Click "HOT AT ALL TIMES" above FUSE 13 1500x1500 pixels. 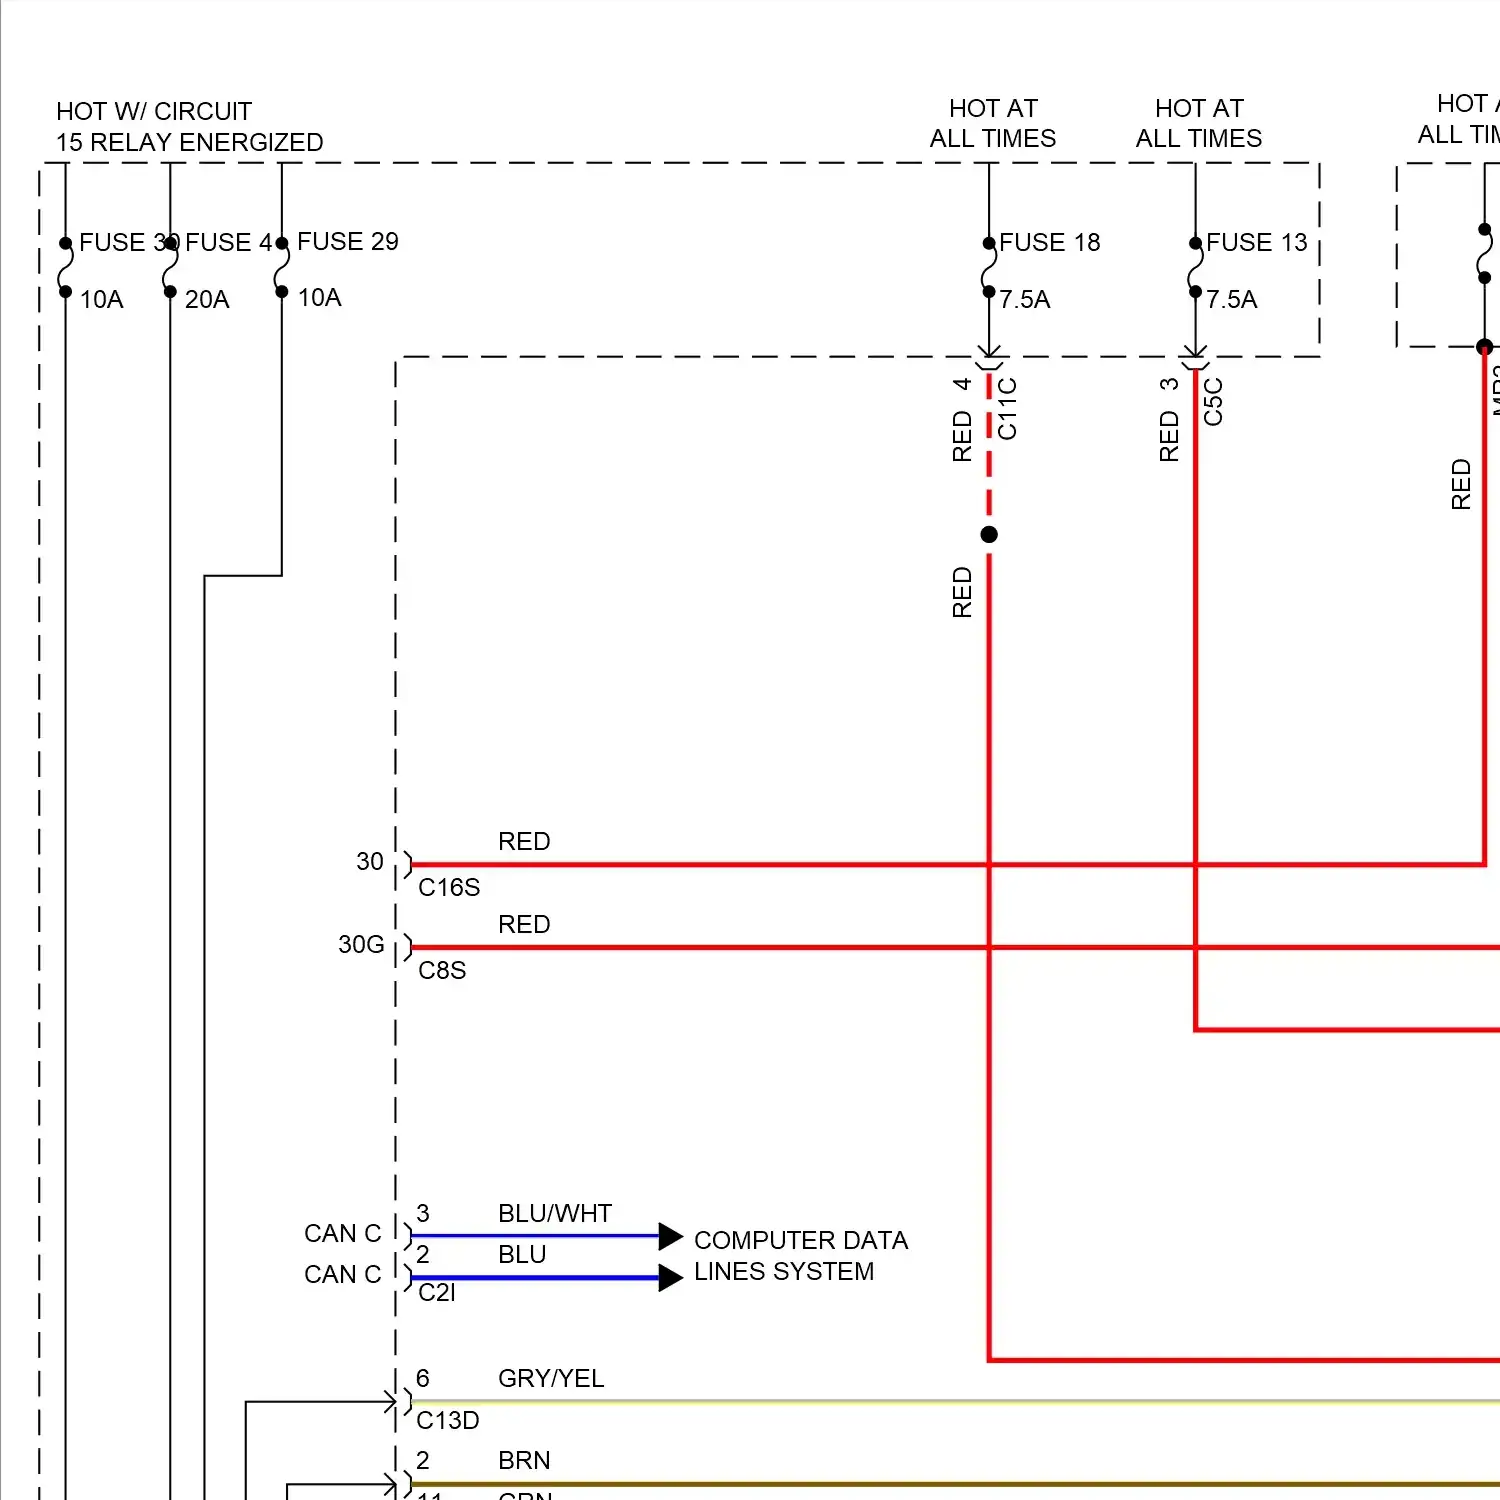(x=1199, y=123)
